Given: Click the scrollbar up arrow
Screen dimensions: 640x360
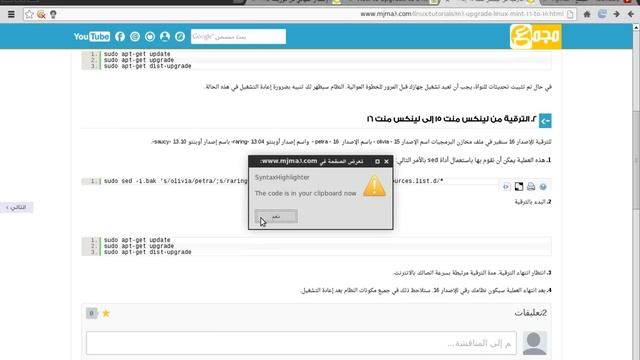Looking at the screenshot, I should pyautogui.click(x=636, y=27).
